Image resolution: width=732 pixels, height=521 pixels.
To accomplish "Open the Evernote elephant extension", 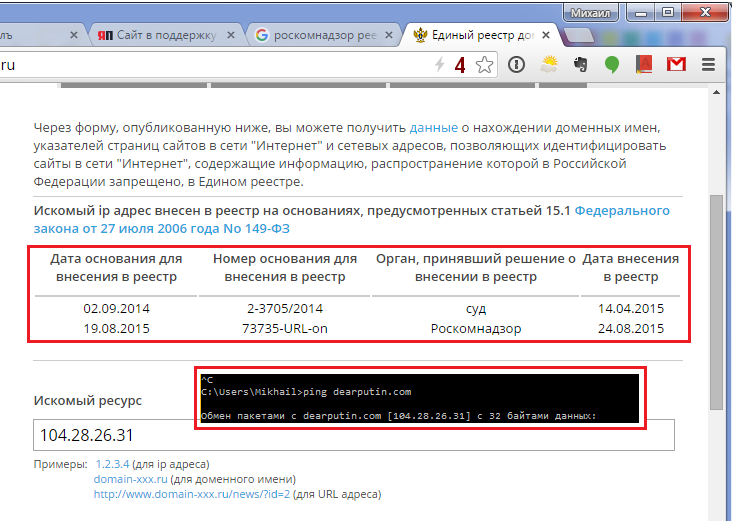I will point(580,64).
